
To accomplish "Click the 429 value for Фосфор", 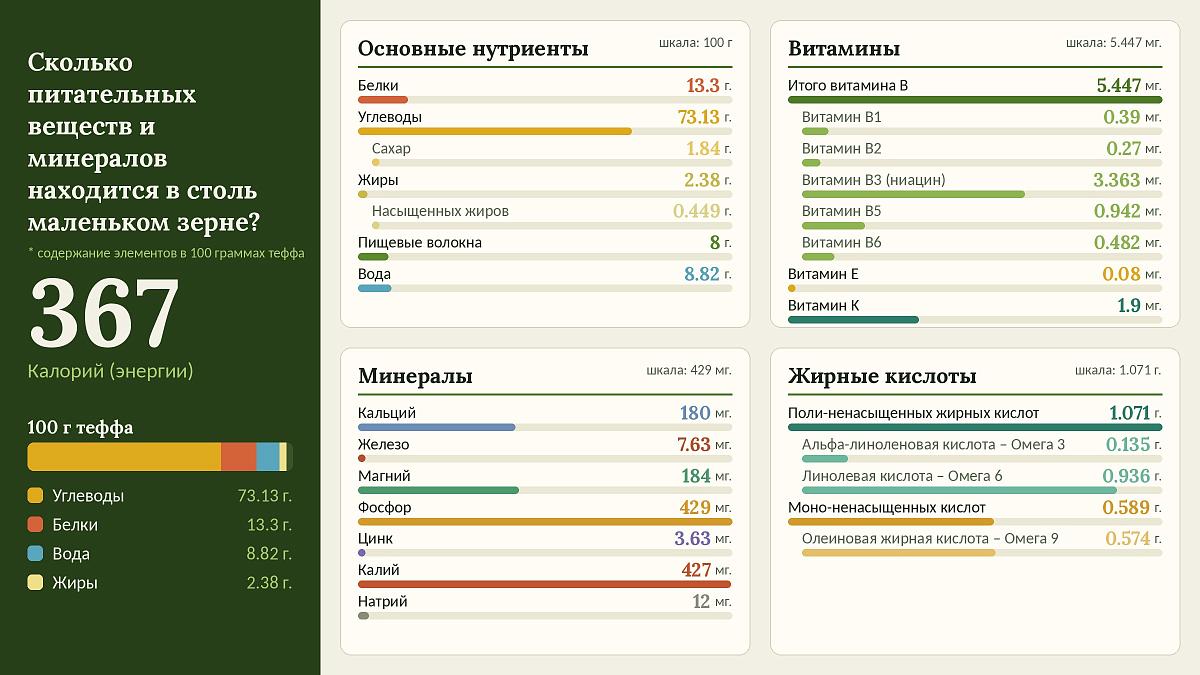I will [x=695, y=508].
